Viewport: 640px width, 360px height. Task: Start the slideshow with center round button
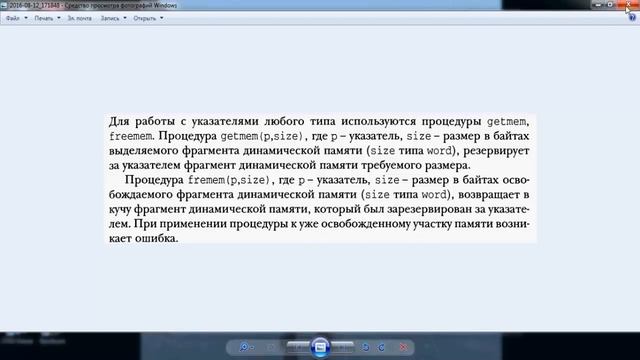(320, 347)
